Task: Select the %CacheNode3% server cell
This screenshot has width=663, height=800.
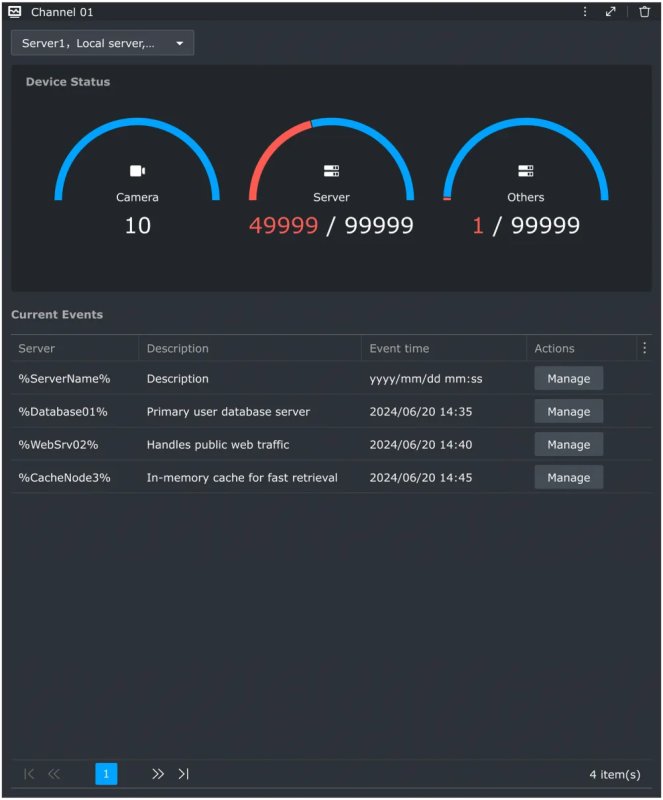Action: [64, 478]
